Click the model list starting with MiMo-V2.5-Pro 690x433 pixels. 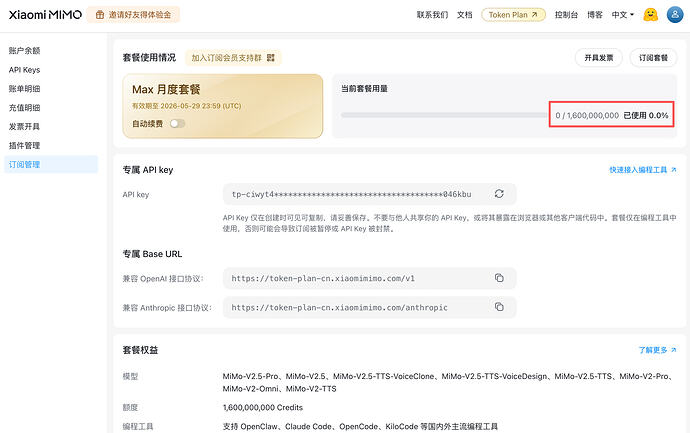(448, 382)
